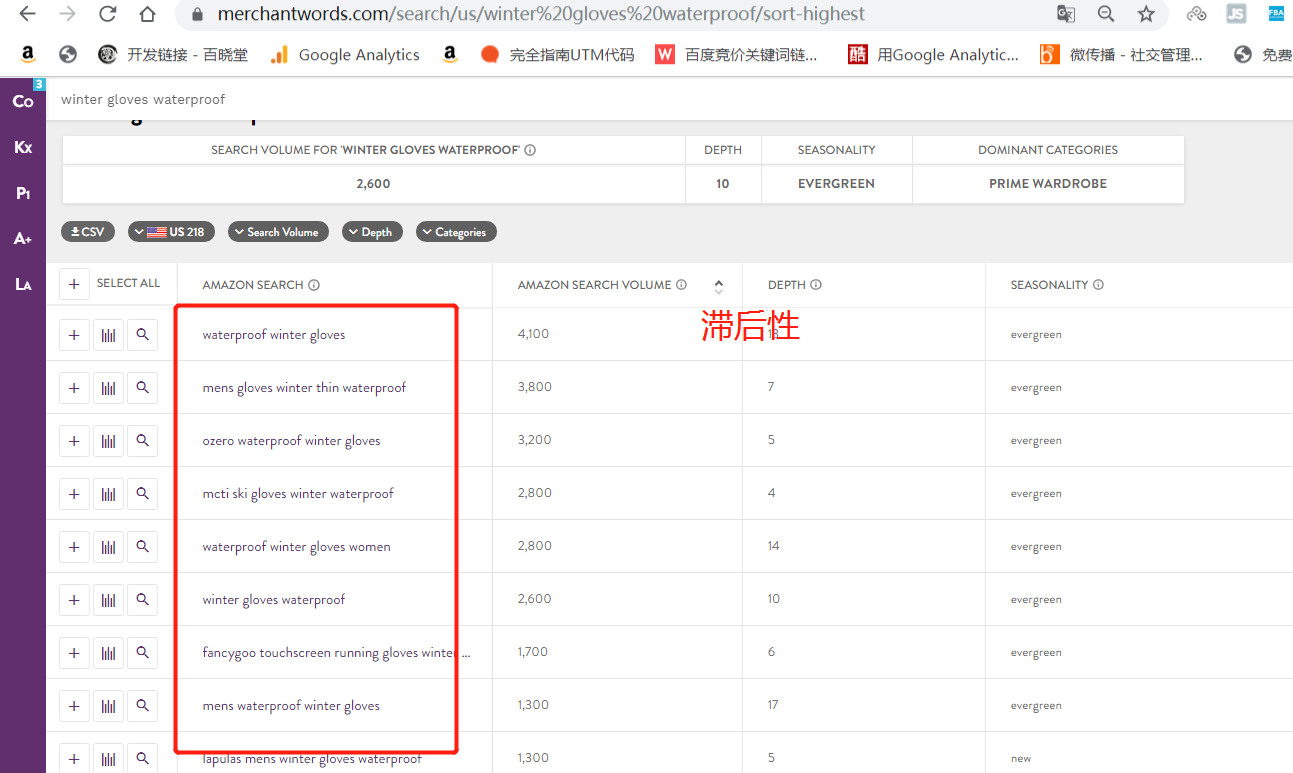This screenshot has width=1293, height=773.
Task: Click the plus icon for mens gloves winter thin waterproof
Action: [74, 388]
